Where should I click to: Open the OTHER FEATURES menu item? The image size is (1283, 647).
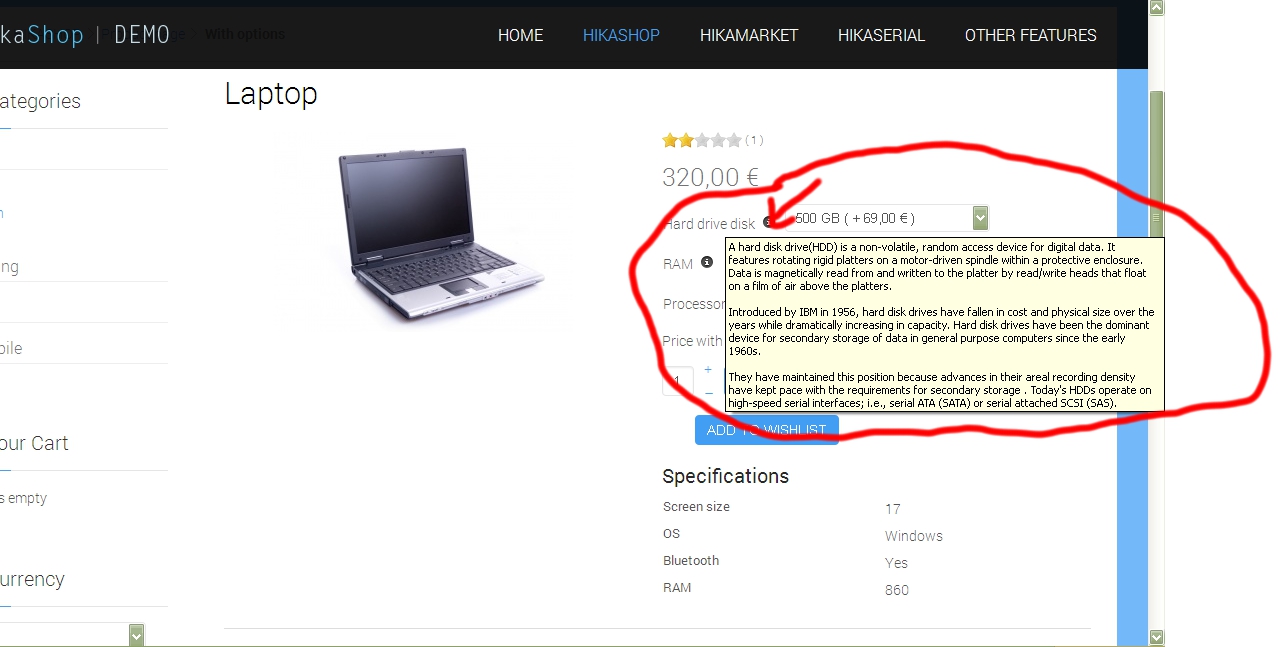pyautogui.click(x=1030, y=35)
